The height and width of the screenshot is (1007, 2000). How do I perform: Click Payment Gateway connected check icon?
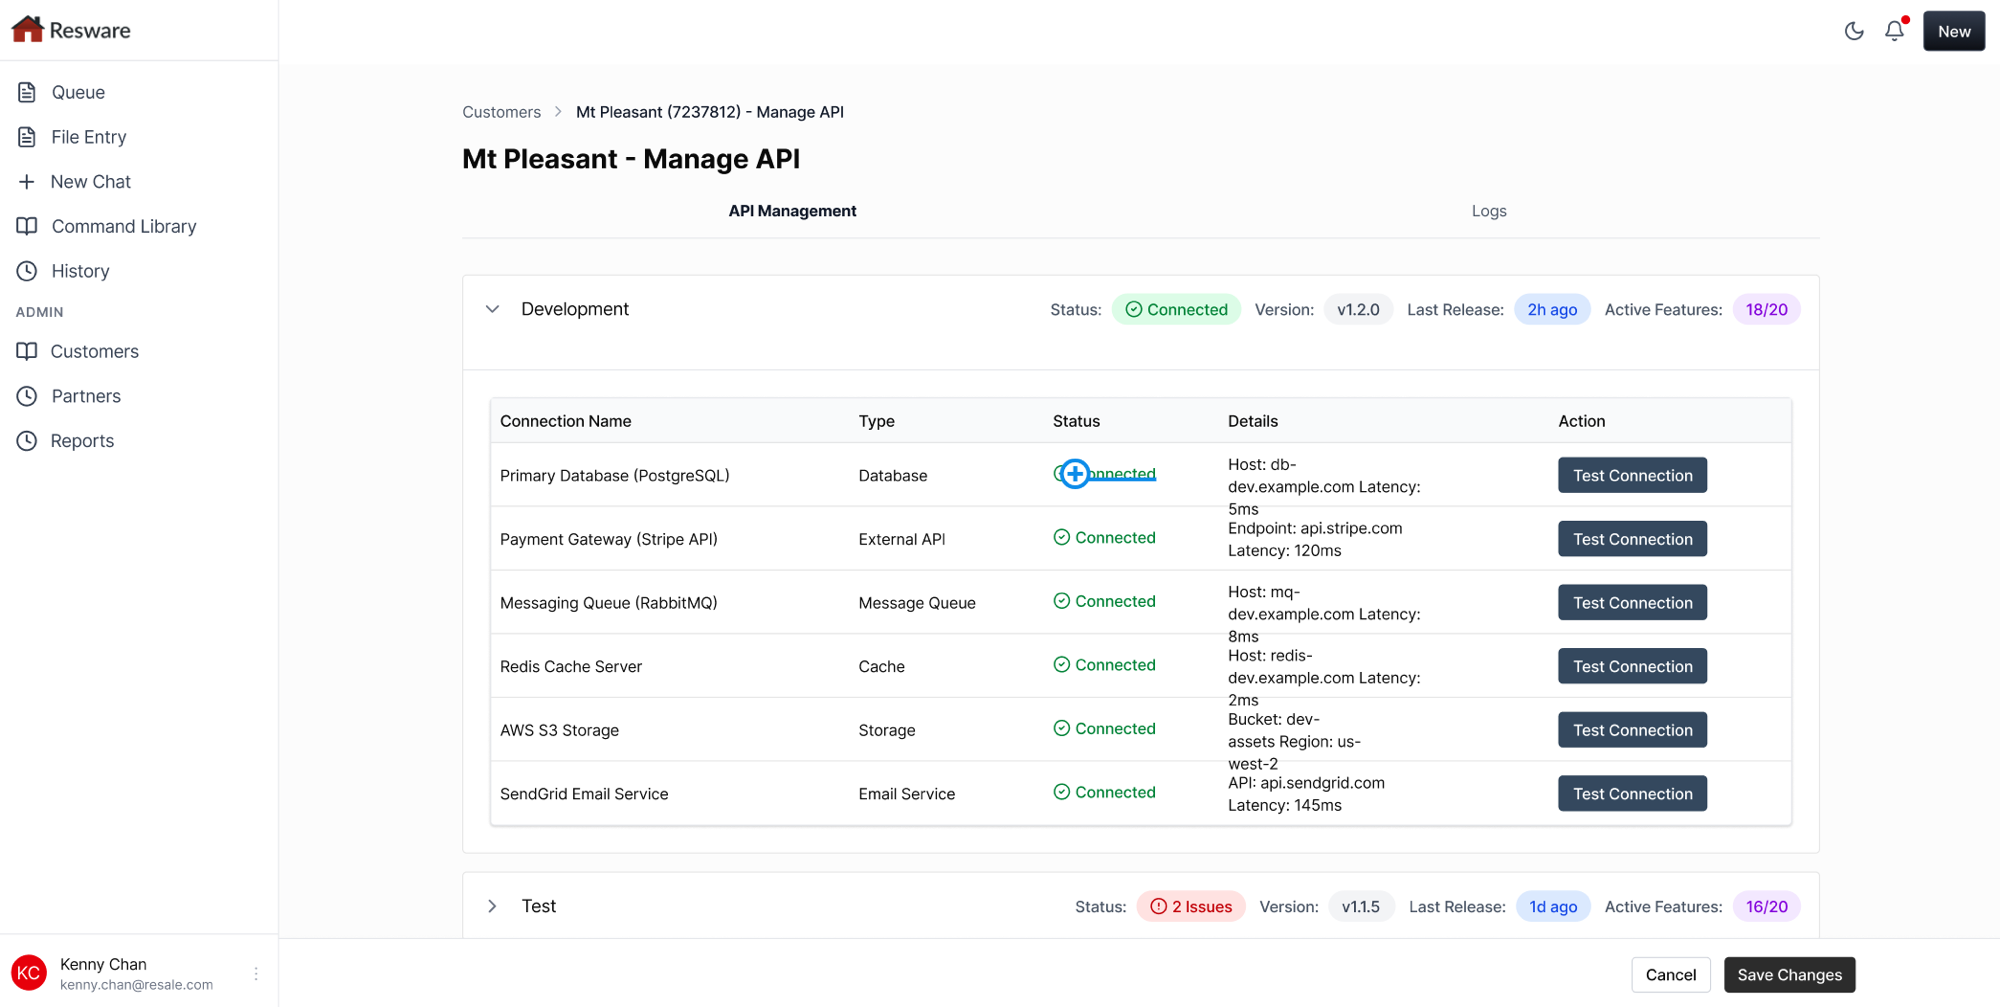coord(1062,538)
